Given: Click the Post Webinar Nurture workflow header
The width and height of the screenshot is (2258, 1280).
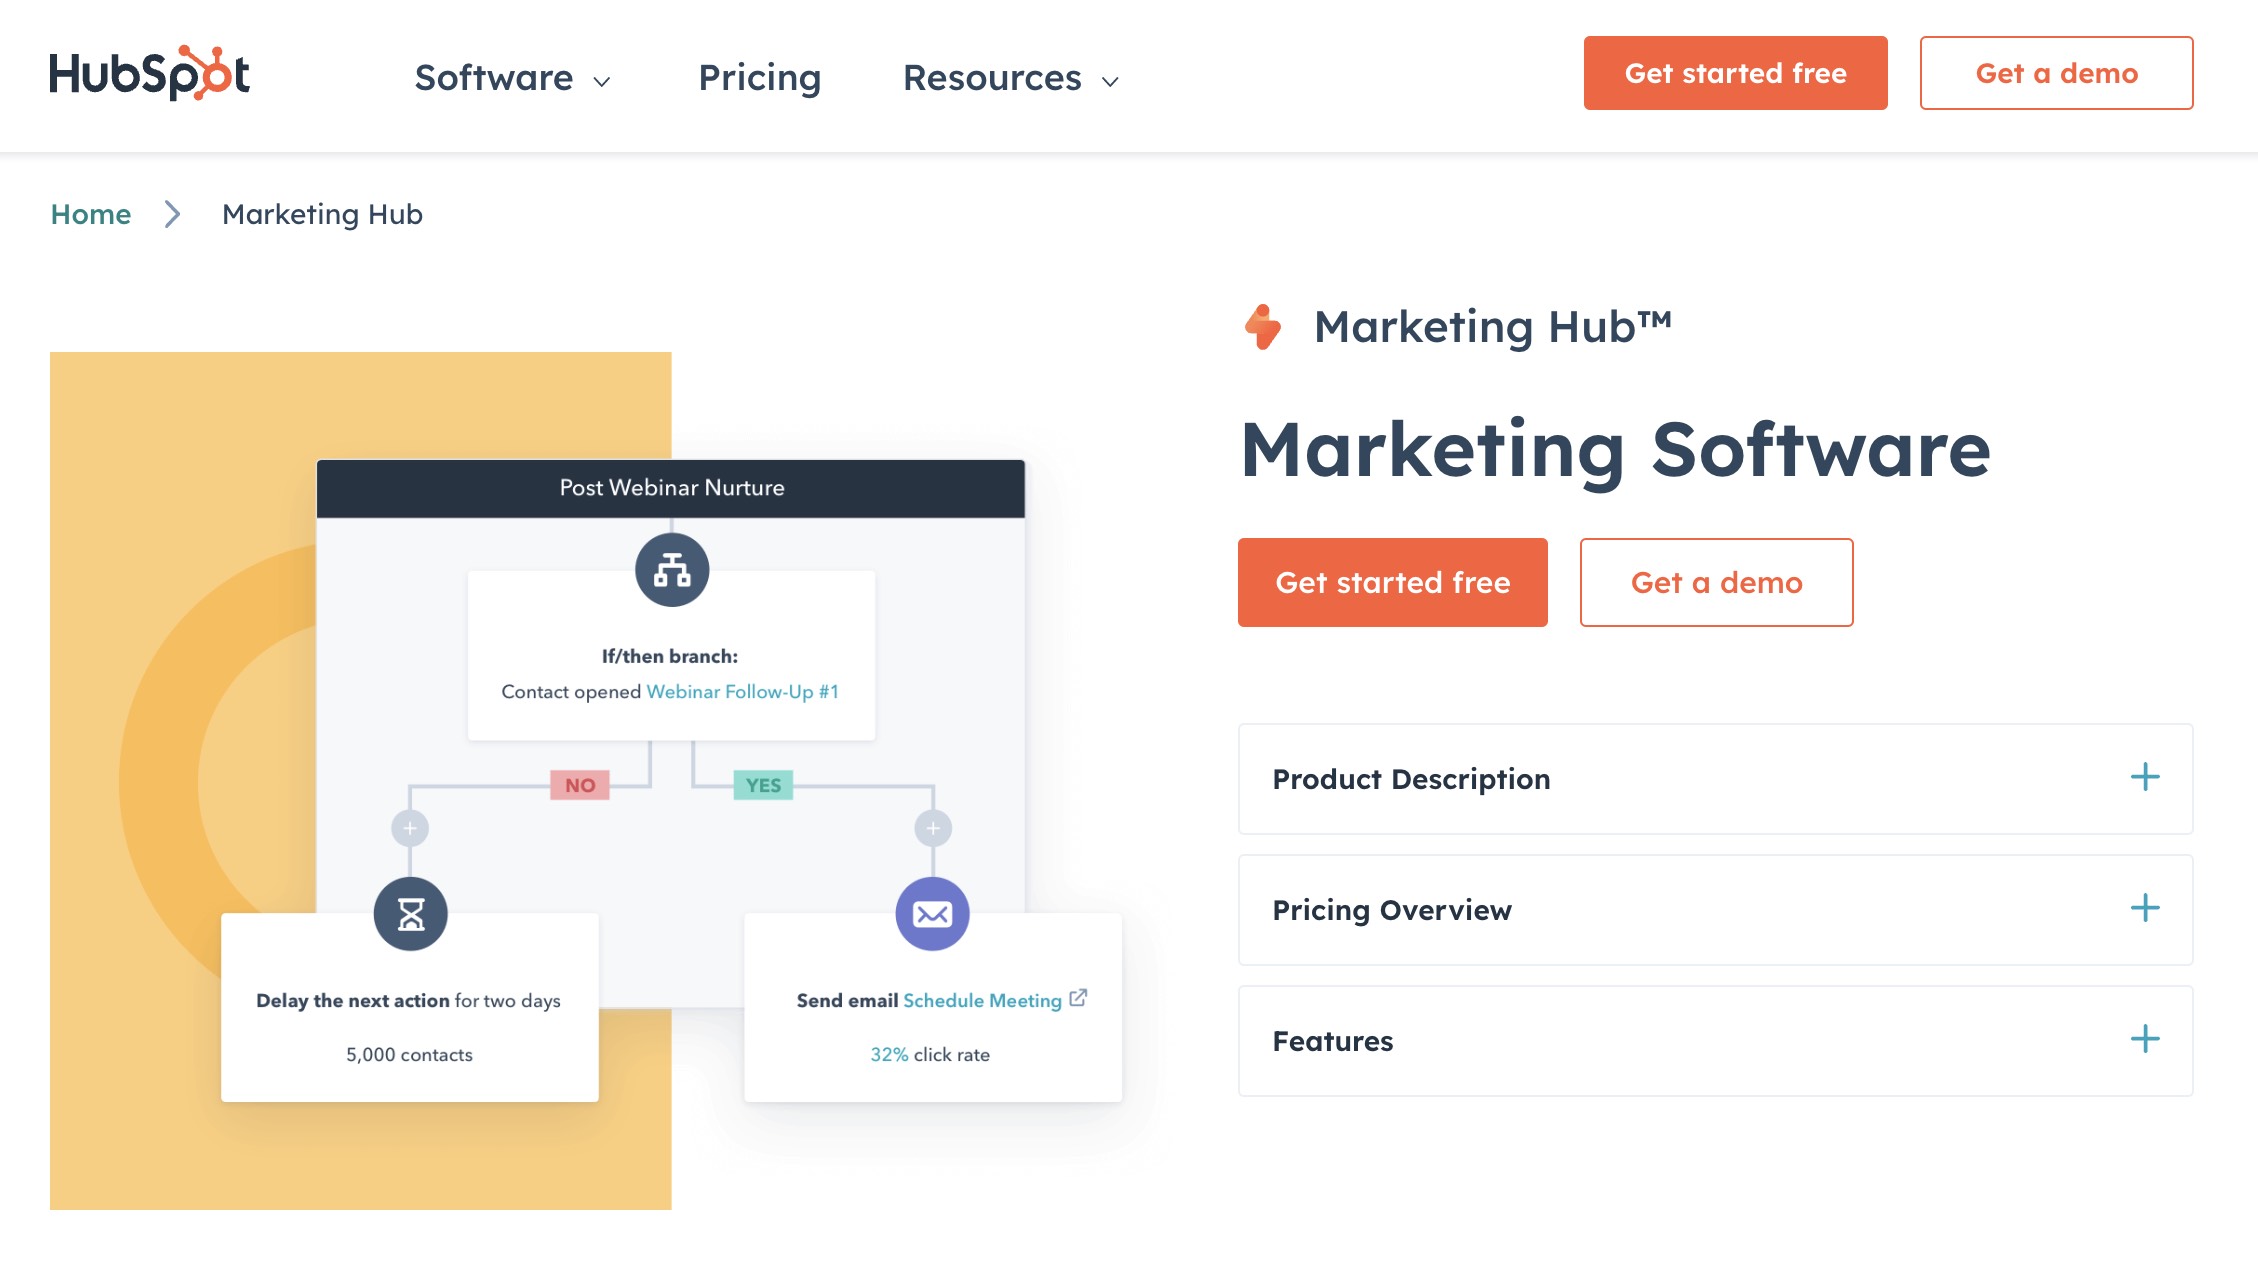Looking at the screenshot, I should click(x=670, y=489).
